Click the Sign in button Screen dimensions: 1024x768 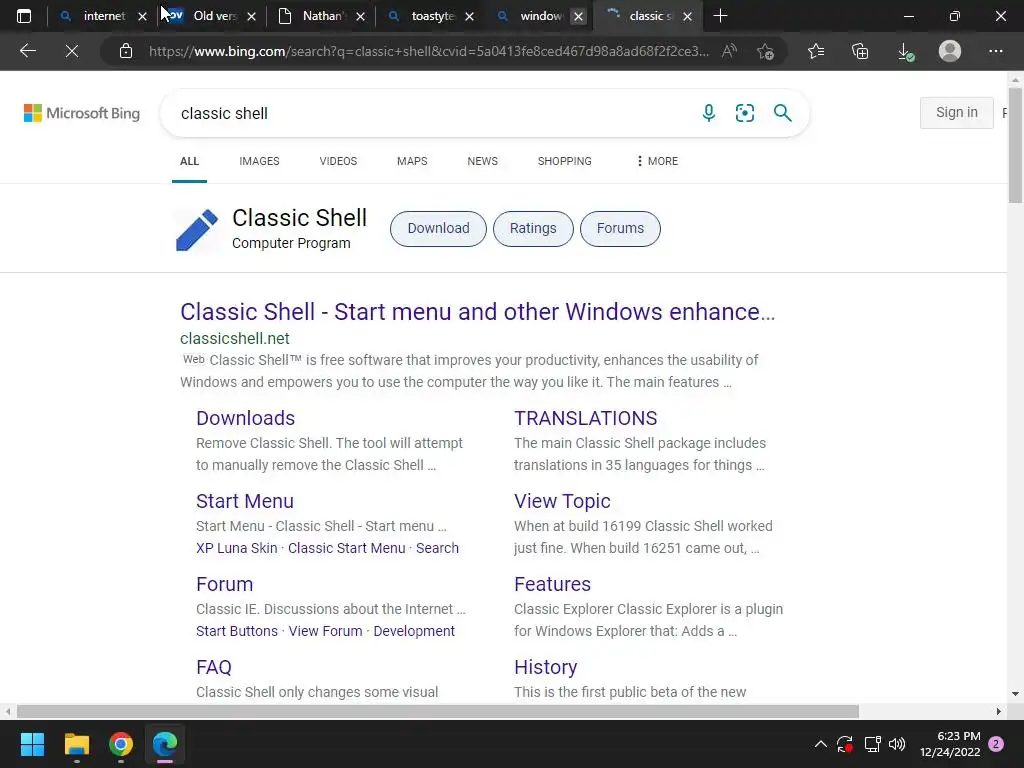(957, 112)
